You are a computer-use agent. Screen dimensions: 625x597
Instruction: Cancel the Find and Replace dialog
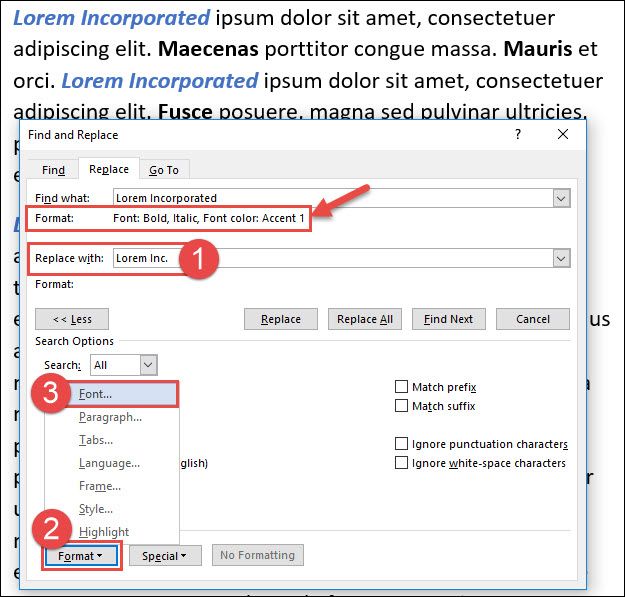pos(533,319)
